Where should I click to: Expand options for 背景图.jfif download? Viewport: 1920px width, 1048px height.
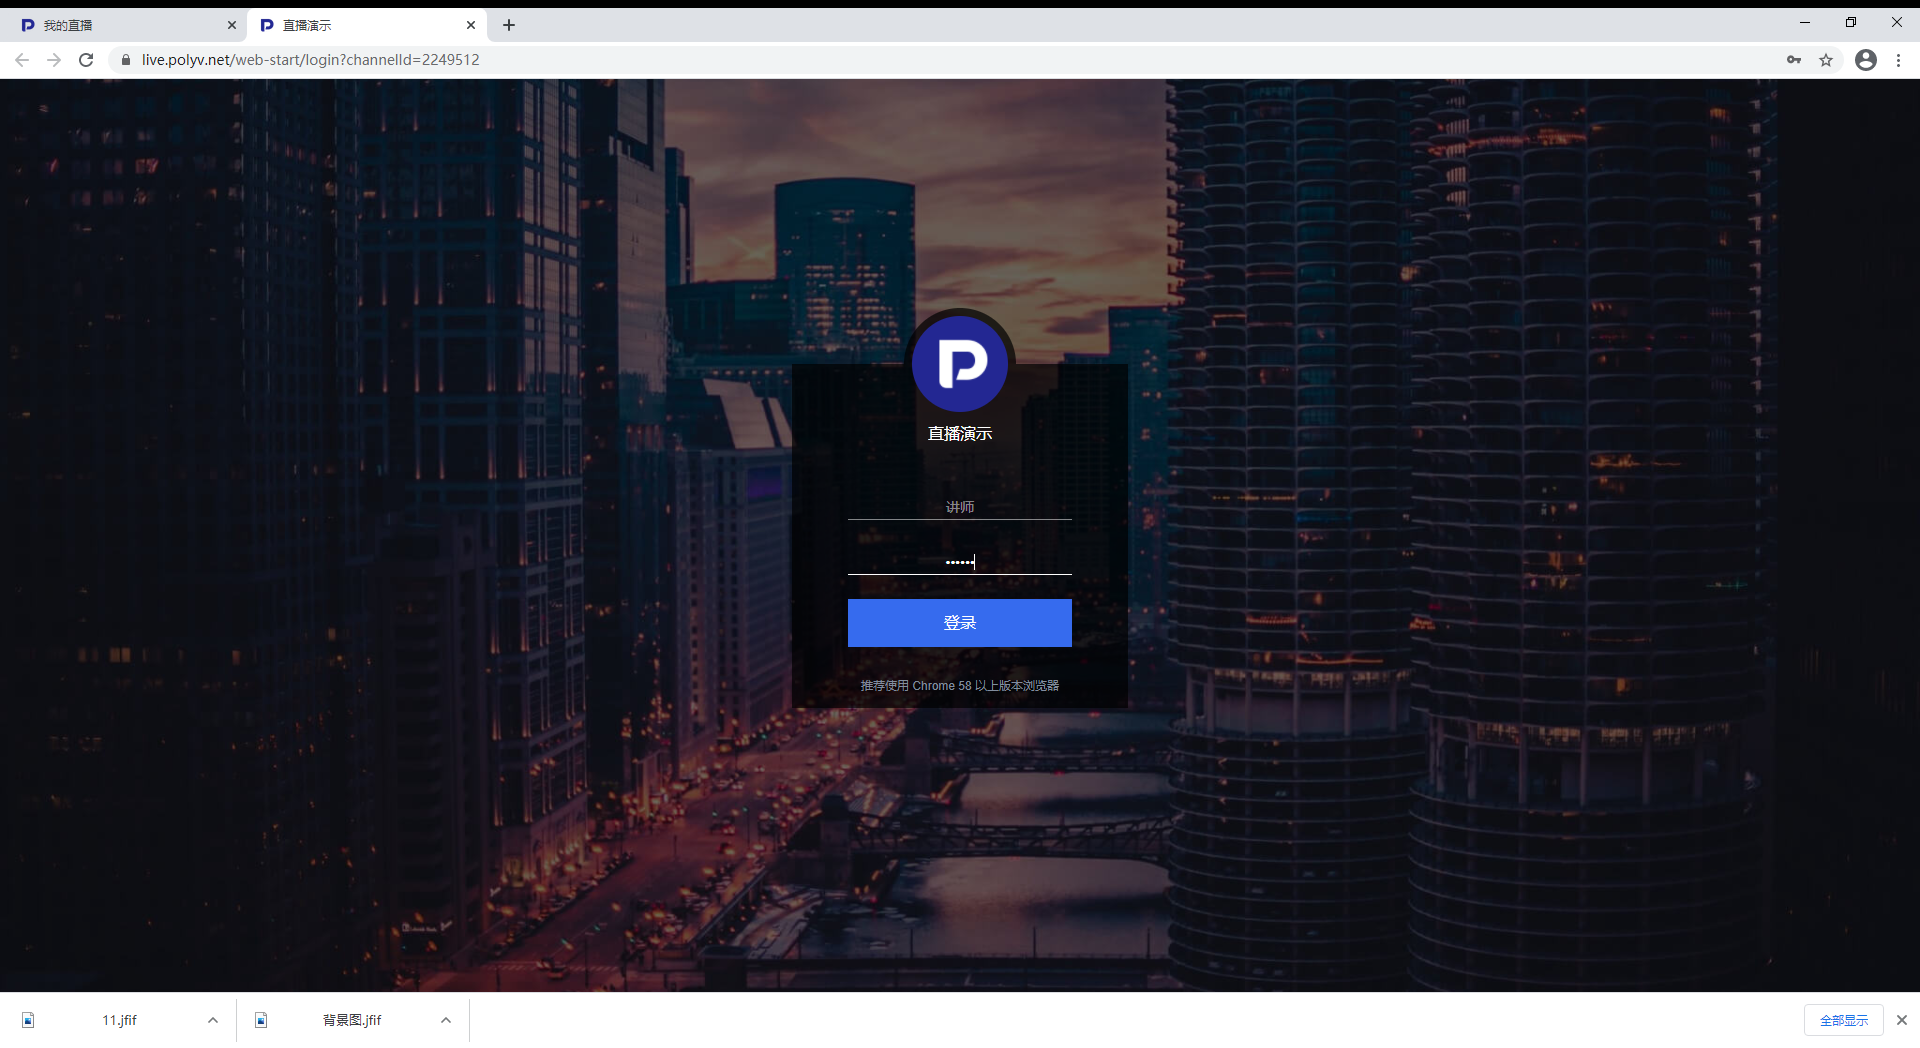446,1020
